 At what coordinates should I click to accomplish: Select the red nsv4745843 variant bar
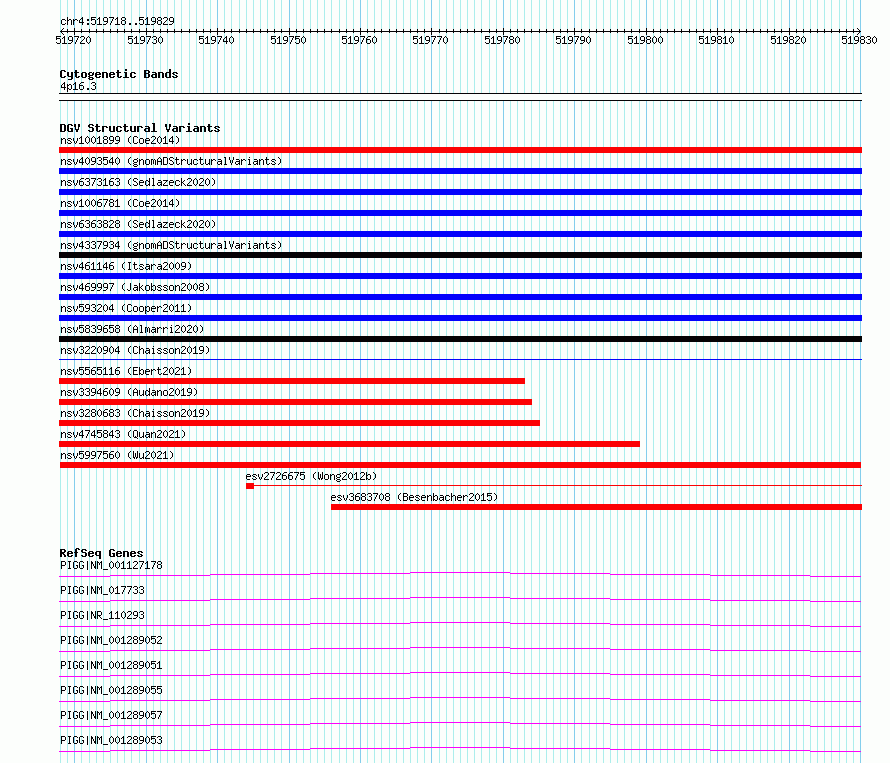349,444
